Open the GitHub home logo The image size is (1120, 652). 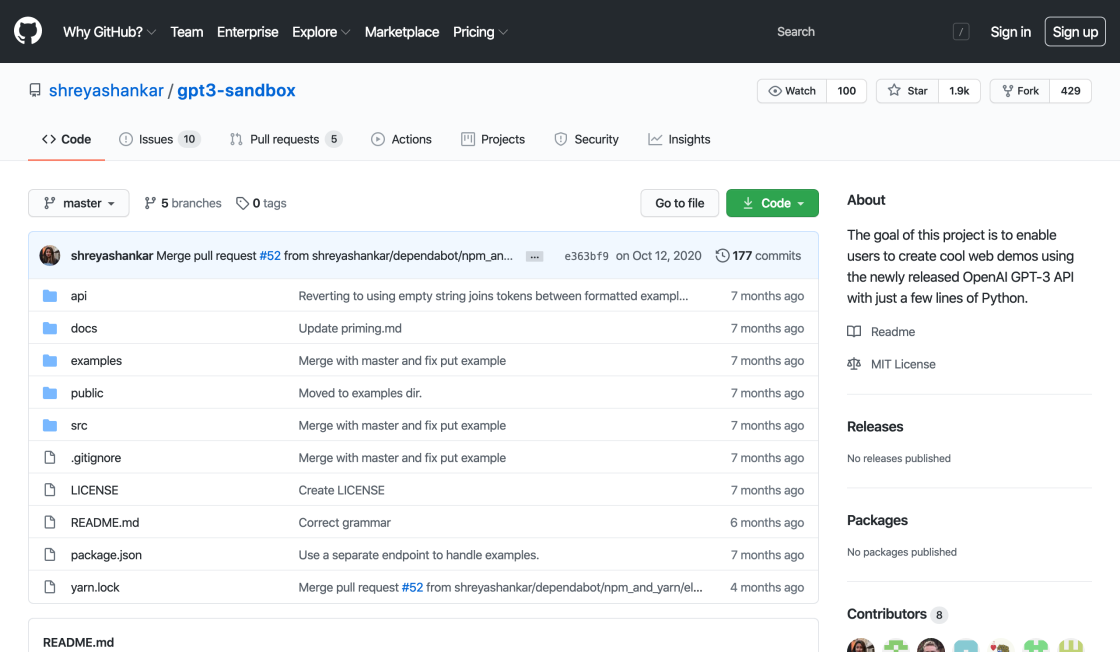pos(28,31)
